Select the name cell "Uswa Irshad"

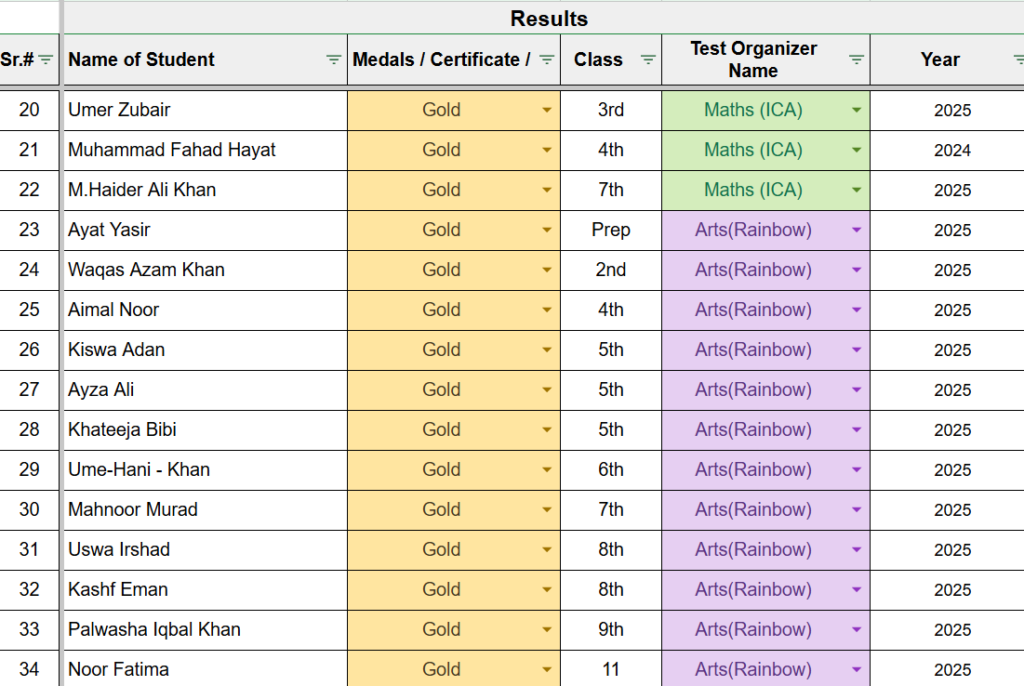(x=200, y=549)
